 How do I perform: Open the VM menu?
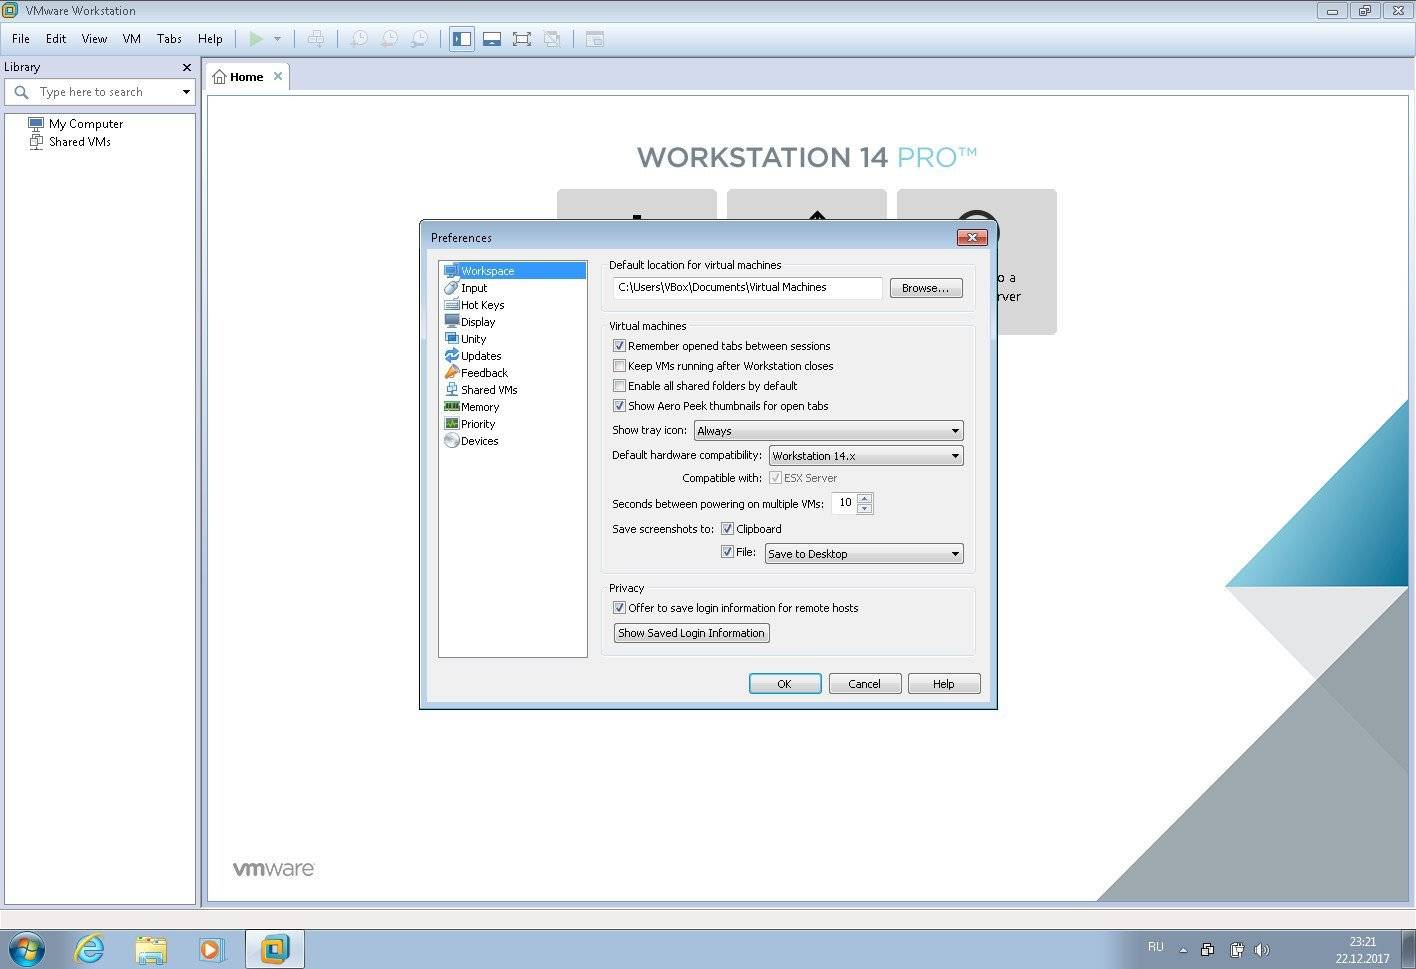point(131,39)
